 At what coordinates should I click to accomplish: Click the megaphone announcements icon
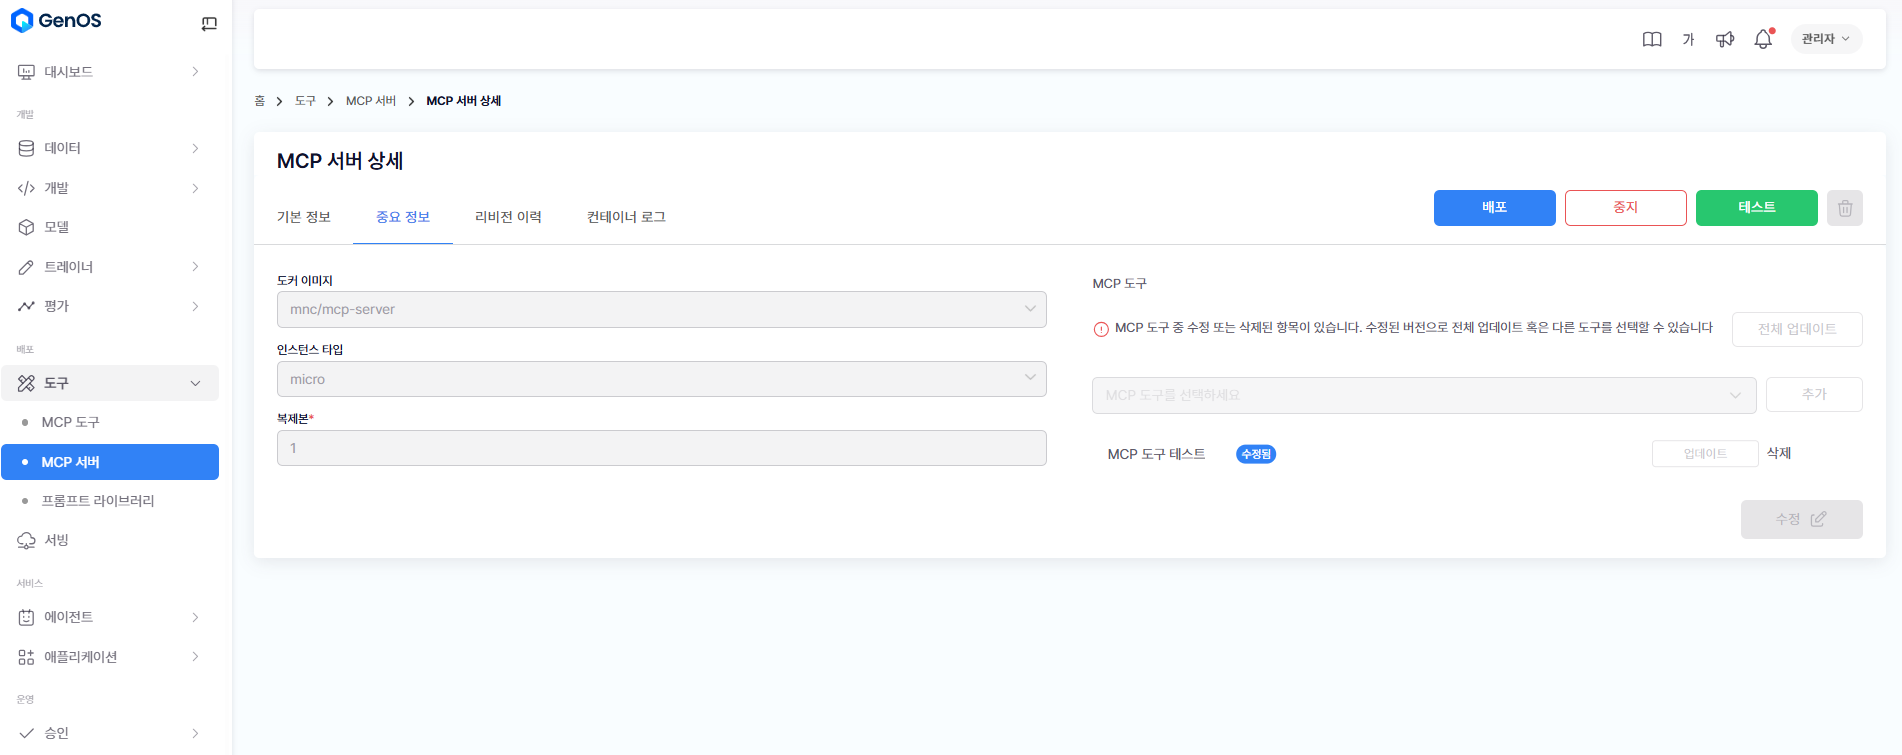[x=1725, y=40]
